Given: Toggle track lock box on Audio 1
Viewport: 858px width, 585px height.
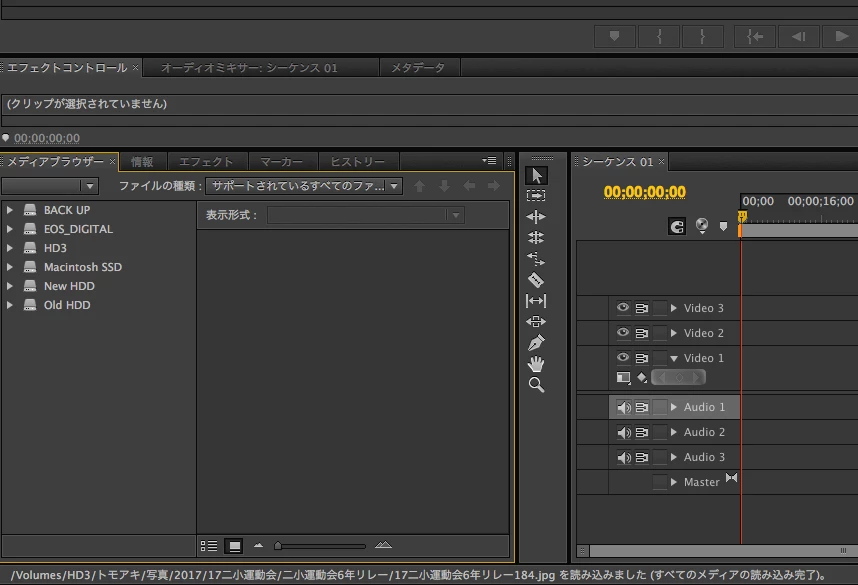Looking at the screenshot, I should coord(660,407).
